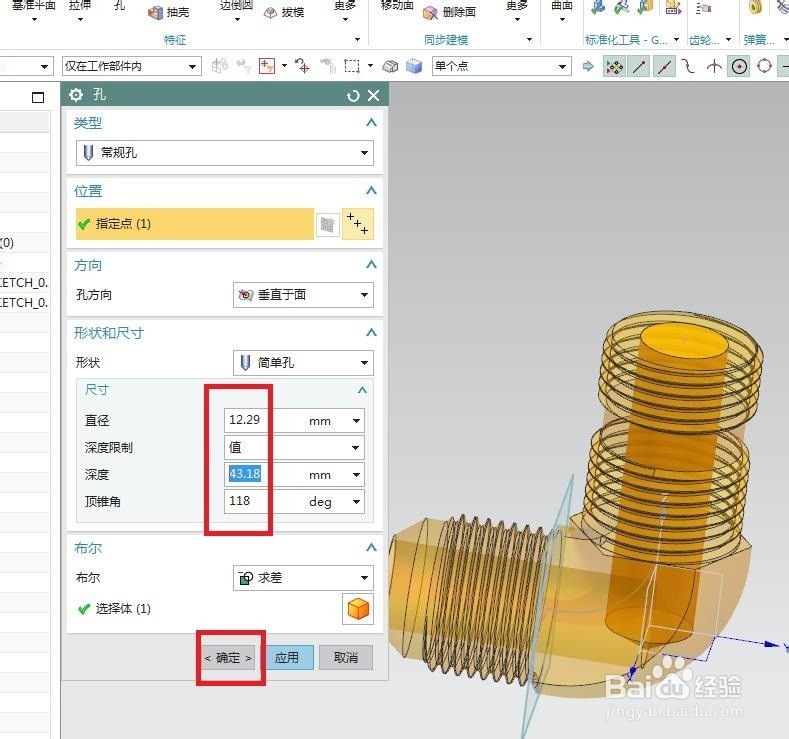
Task: Toggle the Intersection snap icon
Action: pyautogui.click(x=714, y=66)
